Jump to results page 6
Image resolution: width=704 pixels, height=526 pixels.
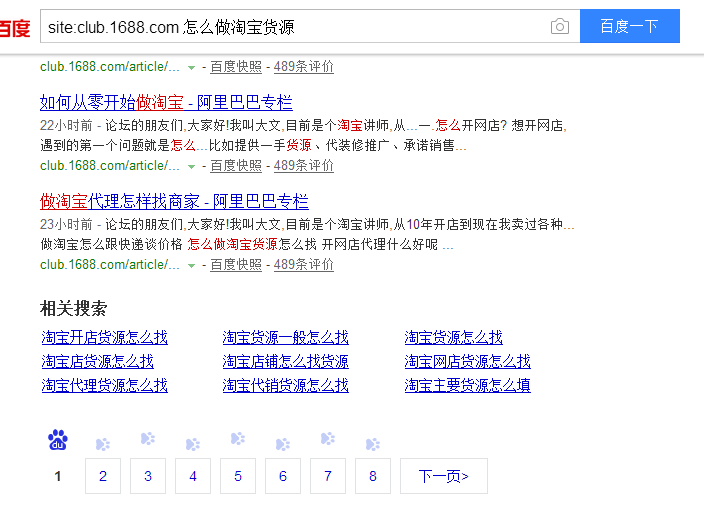pos(283,476)
